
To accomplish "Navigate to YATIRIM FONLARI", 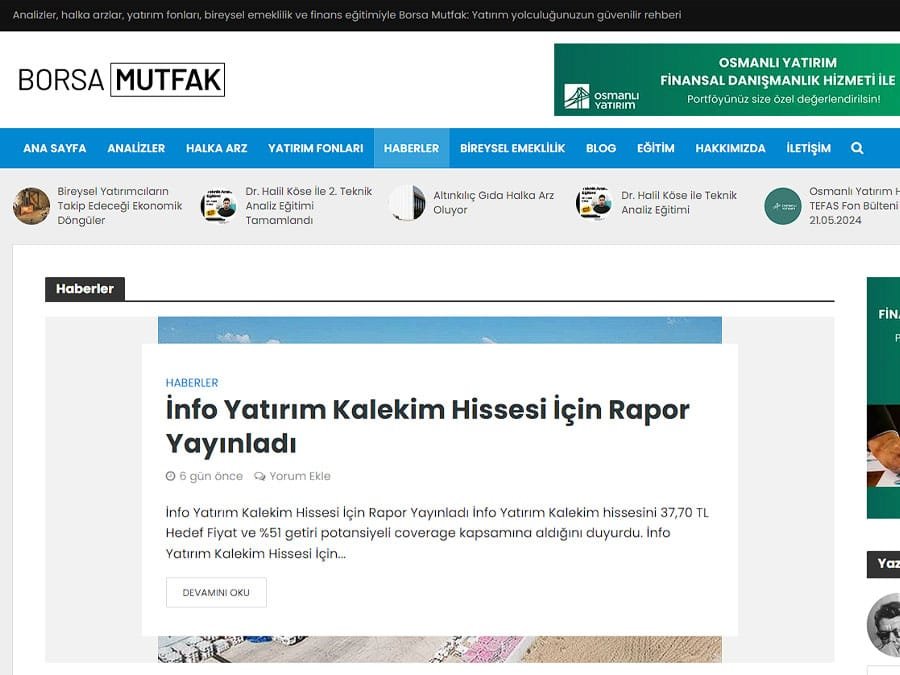I will click(x=315, y=147).
